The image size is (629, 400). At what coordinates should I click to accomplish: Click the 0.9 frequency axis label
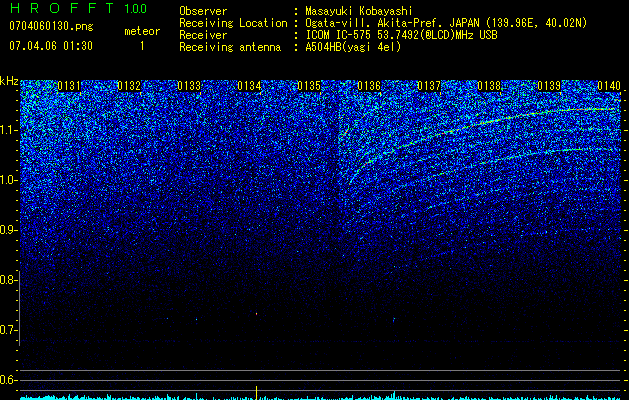pyautogui.click(x=9, y=230)
